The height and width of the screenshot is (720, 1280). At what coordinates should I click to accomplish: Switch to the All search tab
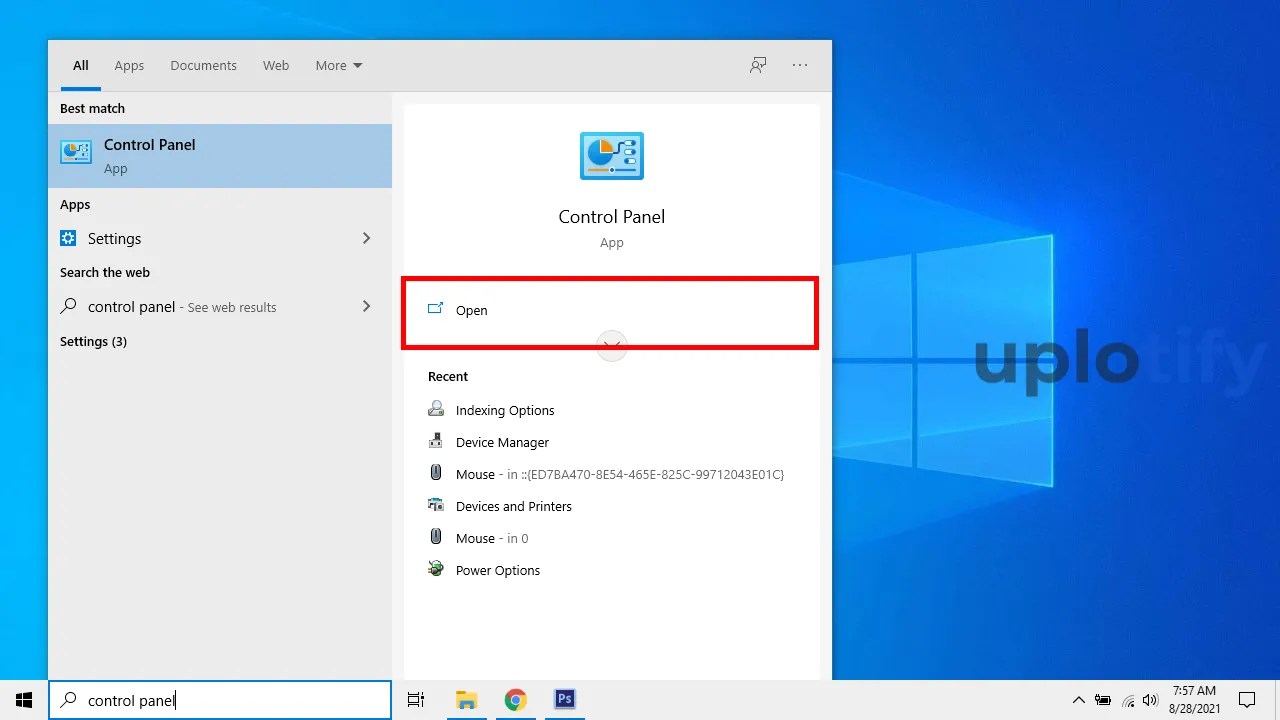click(x=81, y=66)
